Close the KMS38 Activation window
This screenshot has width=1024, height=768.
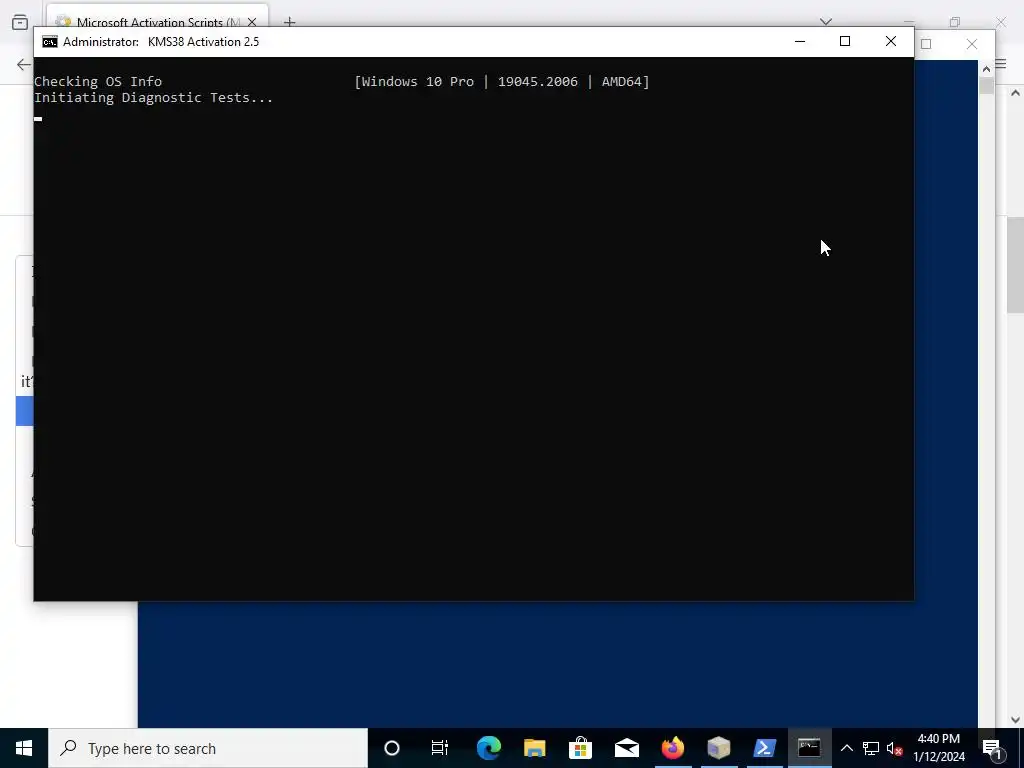pyautogui.click(x=891, y=41)
